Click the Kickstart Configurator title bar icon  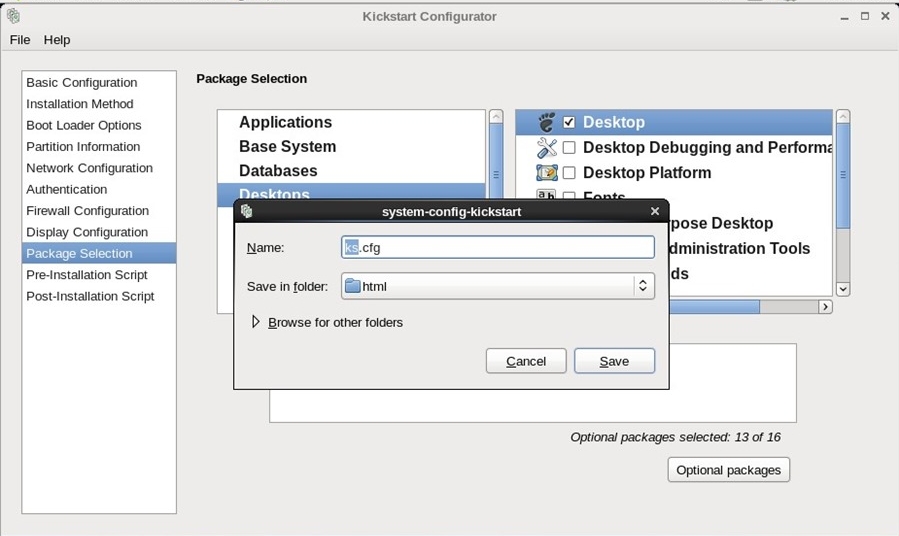click(x=13, y=16)
